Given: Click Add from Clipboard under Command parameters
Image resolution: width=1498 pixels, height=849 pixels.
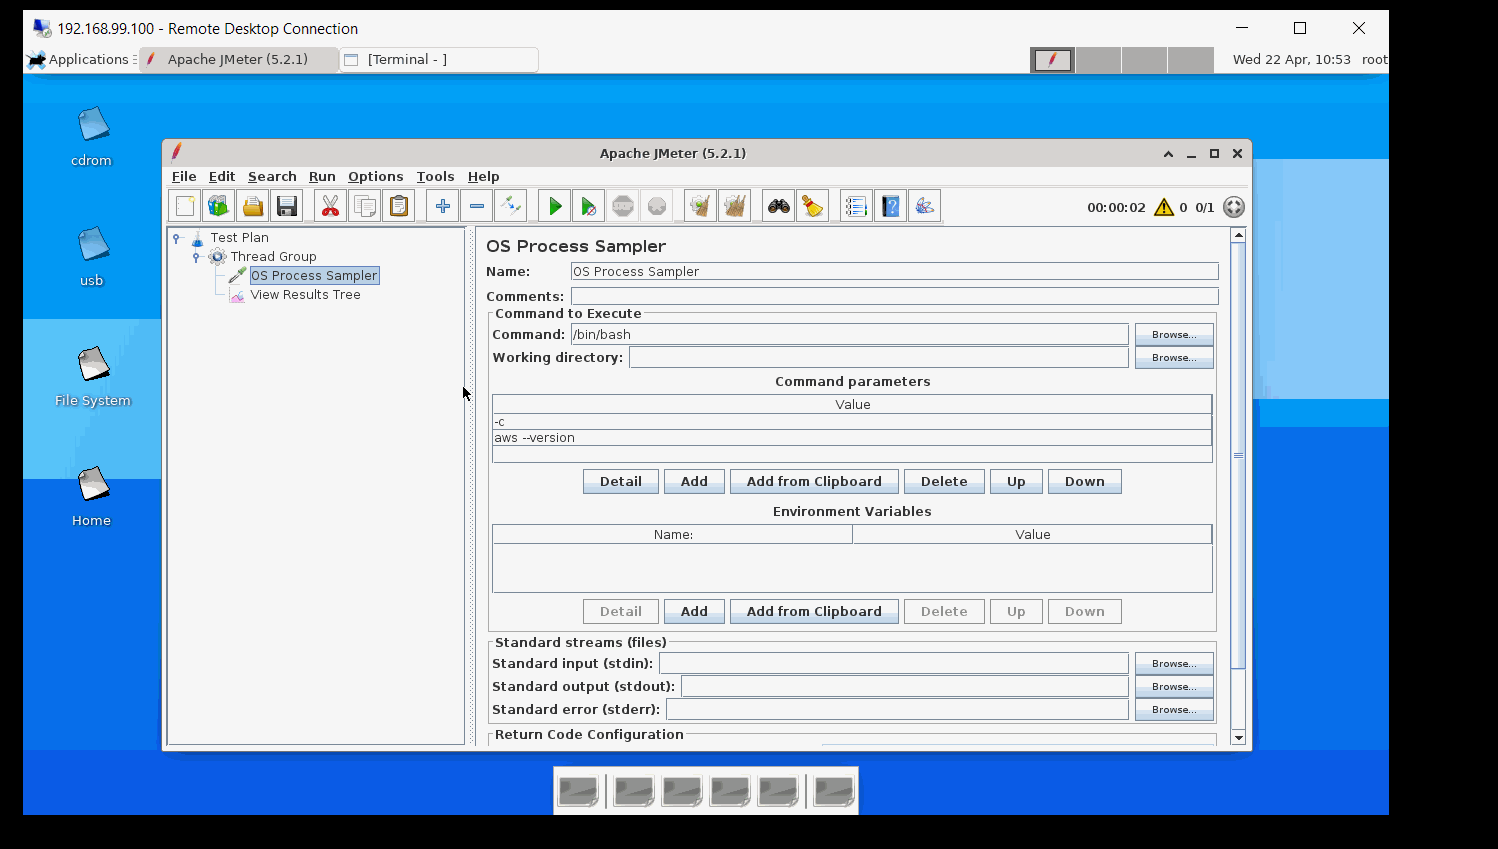Looking at the screenshot, I should coord(814,481).
